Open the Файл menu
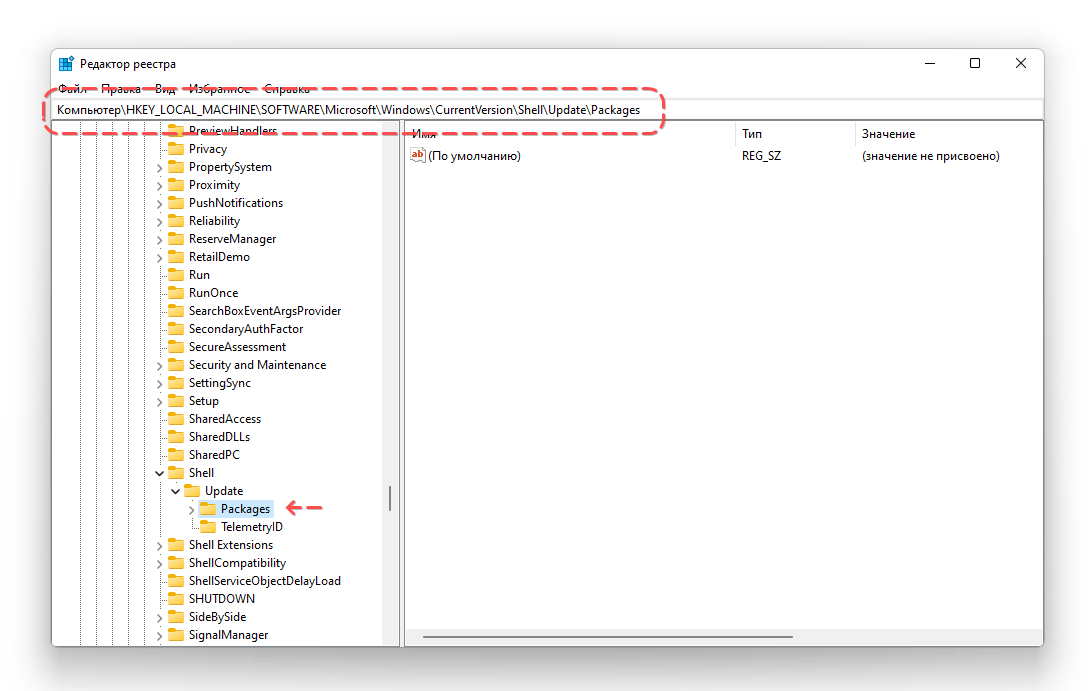Image resolution: width=1088 pixels, height=691 pixels. coord(72,89)
